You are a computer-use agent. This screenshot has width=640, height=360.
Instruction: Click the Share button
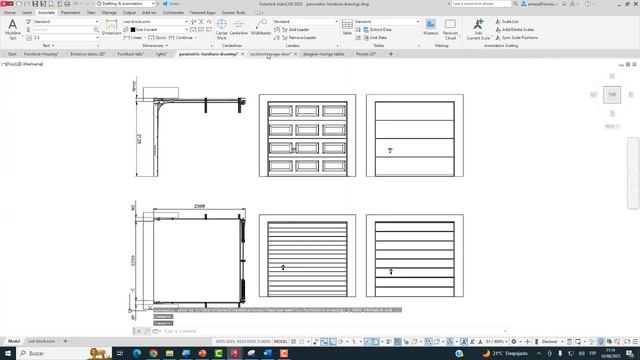(x=171, y=4)
